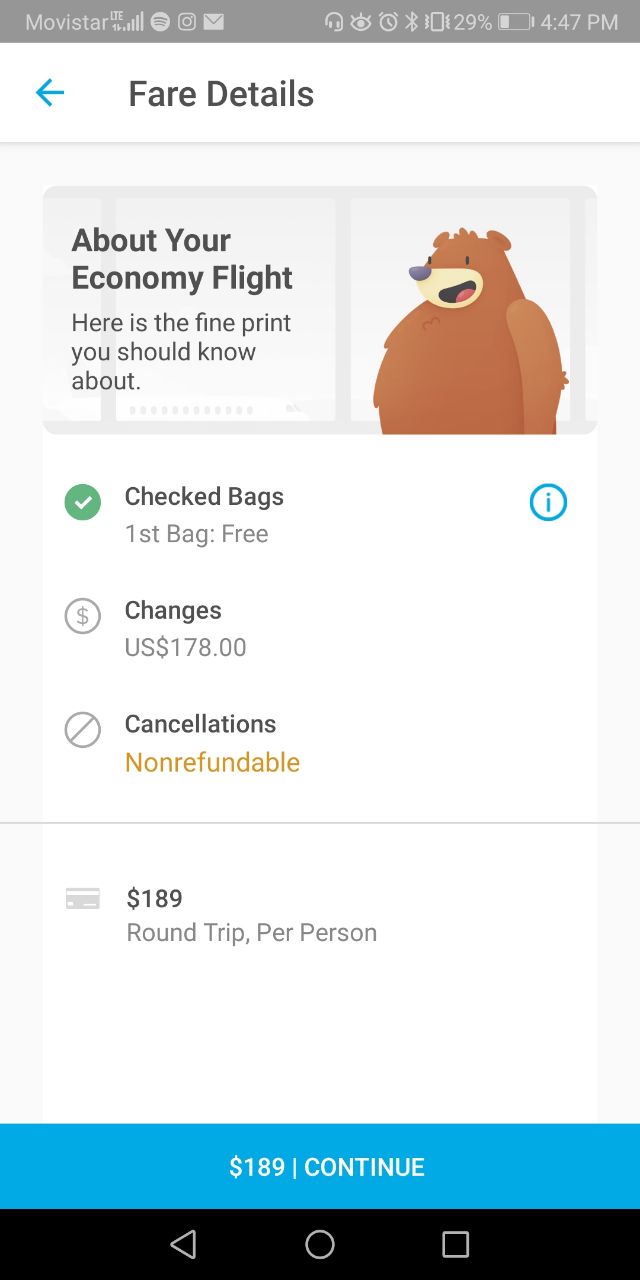Tap the green checkmark beside Checked Bags
The image size is (640, 1280).
pyautogui.click(x=83, y=502)
